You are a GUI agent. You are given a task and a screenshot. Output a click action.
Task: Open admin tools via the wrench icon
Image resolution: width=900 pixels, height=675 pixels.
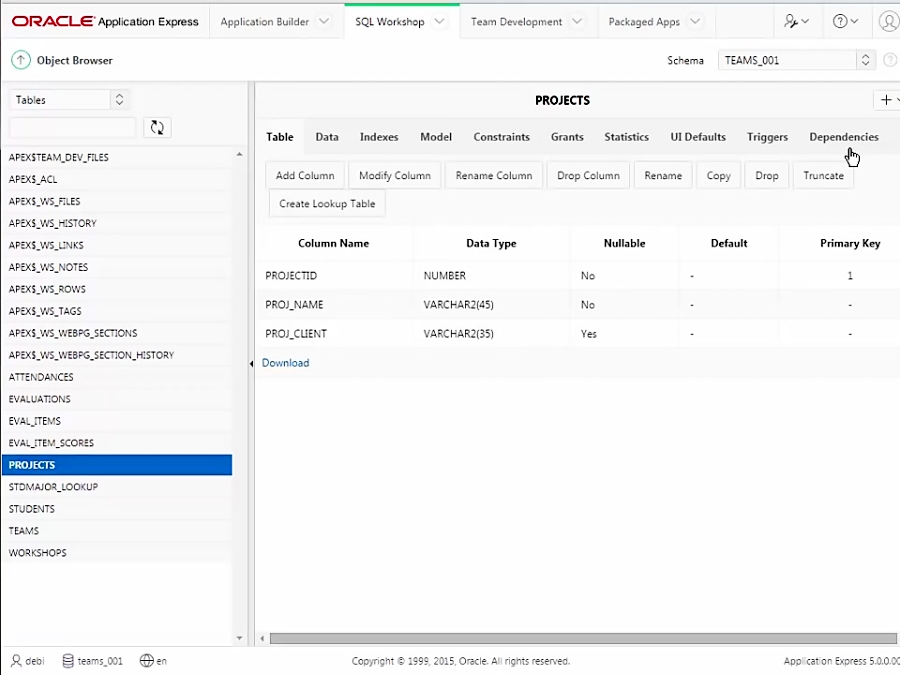[x=790, y=20]
